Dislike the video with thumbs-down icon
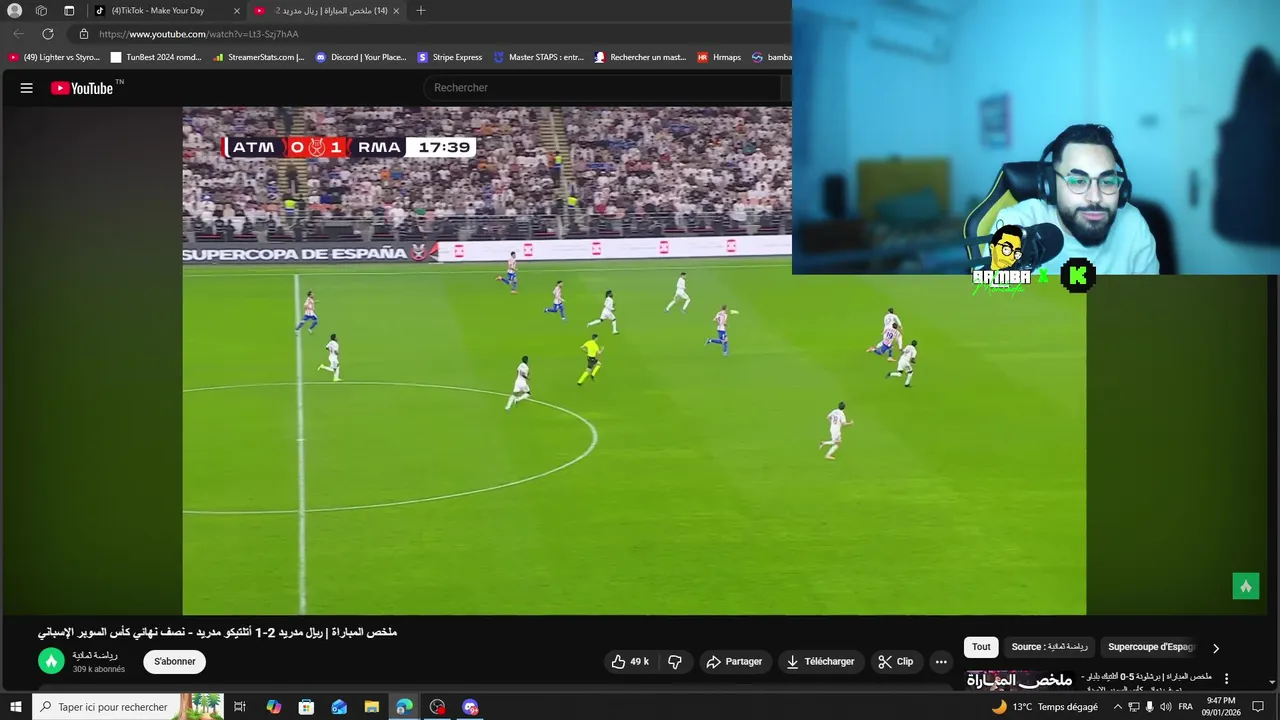Screen dimensions: 1280x720 pyautogui.click(x=675, y=662)
